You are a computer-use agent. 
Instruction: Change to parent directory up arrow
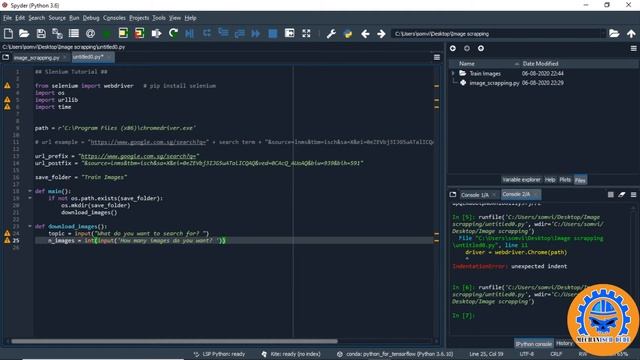tap(631, 33)
